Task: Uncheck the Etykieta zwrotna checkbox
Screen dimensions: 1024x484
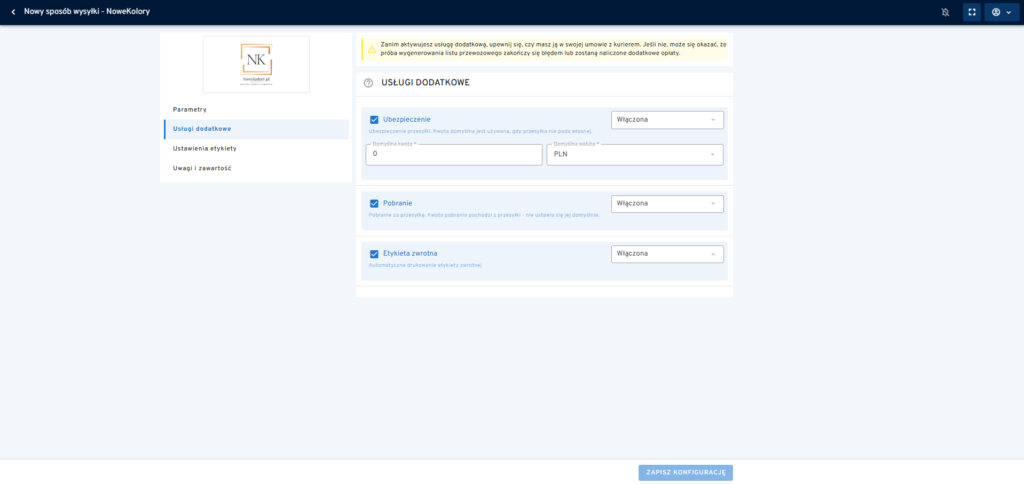Action: (x=374, y=253)
